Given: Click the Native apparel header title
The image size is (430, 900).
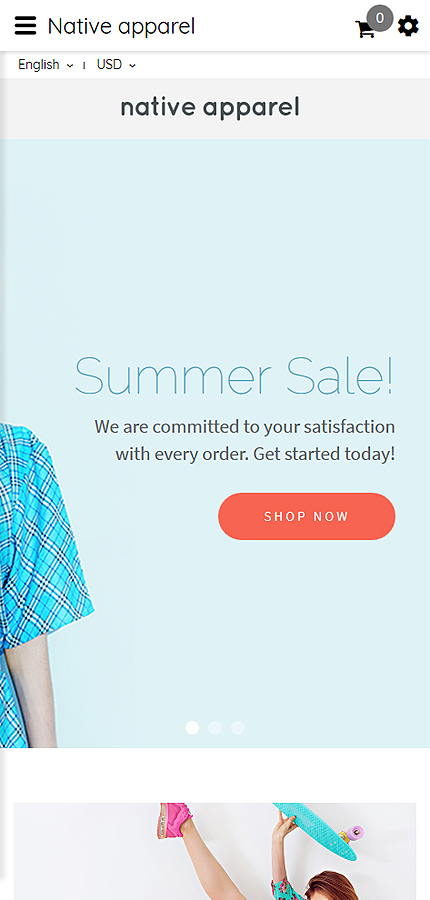Looking at the screenshot, I should pyautogui.click(x=121, y=26).
